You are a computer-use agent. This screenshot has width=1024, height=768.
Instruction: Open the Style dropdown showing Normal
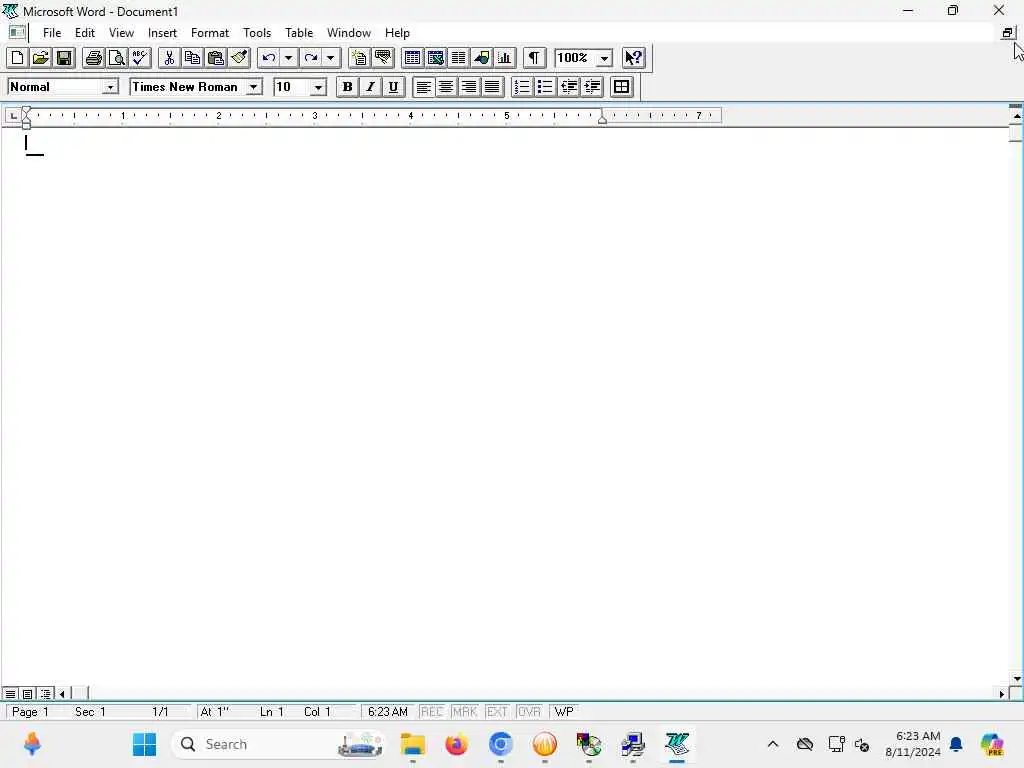(110, 87)
